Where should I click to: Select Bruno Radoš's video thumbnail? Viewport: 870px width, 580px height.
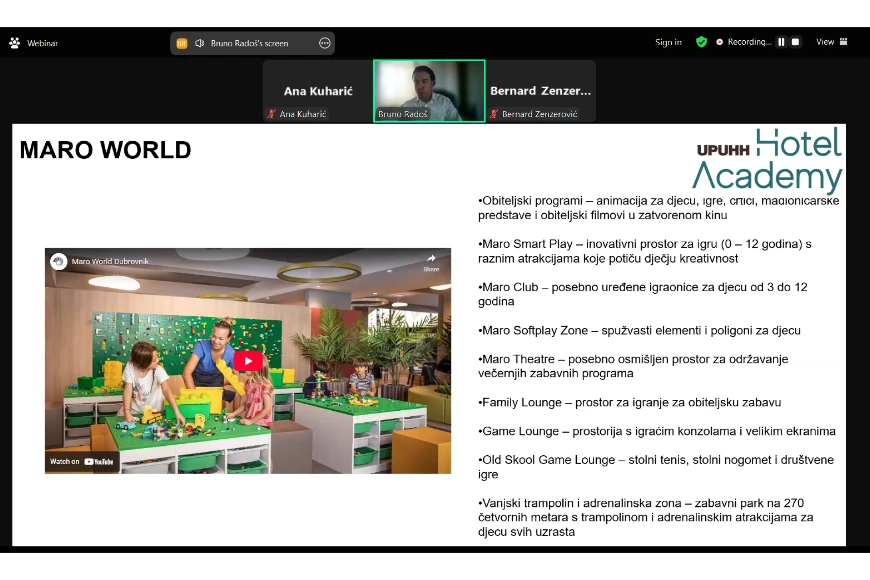[x=429, y=90]
